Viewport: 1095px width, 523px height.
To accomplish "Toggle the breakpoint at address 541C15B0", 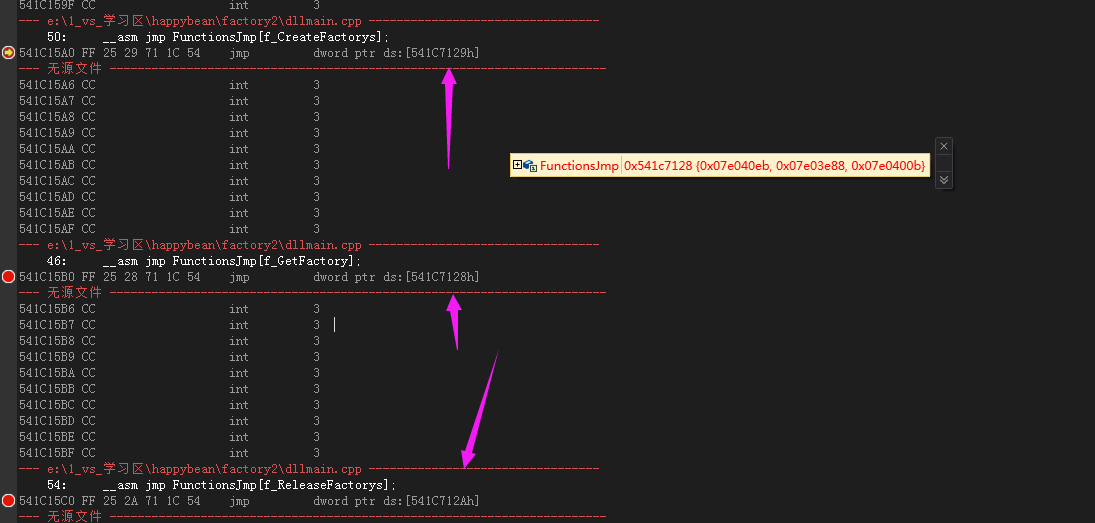I will pos(8,277).
